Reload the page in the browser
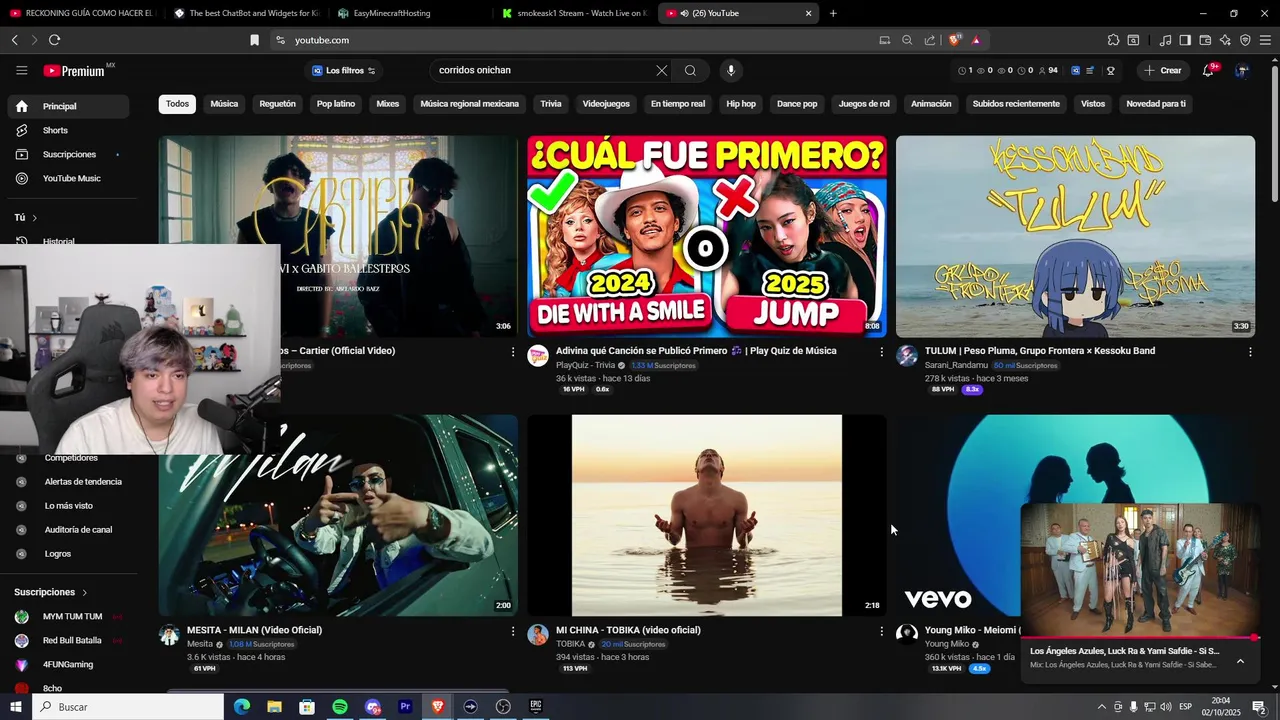This screenshot has height=720, width=1280. tap(54, 40)
